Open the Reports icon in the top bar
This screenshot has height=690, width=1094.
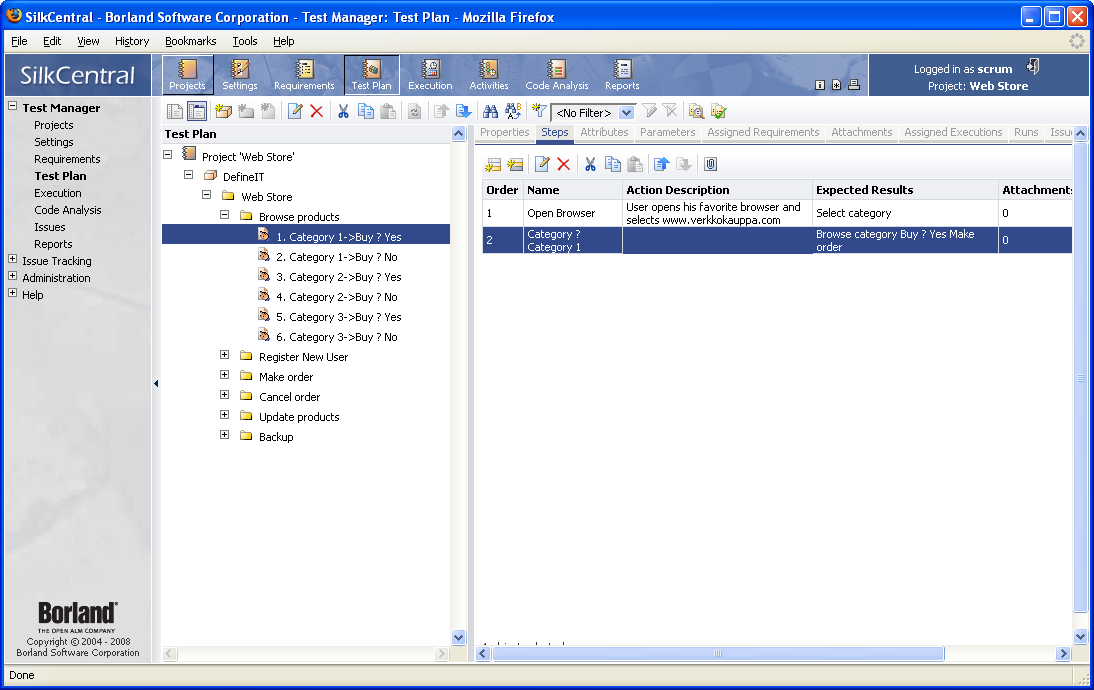(622, 75)
